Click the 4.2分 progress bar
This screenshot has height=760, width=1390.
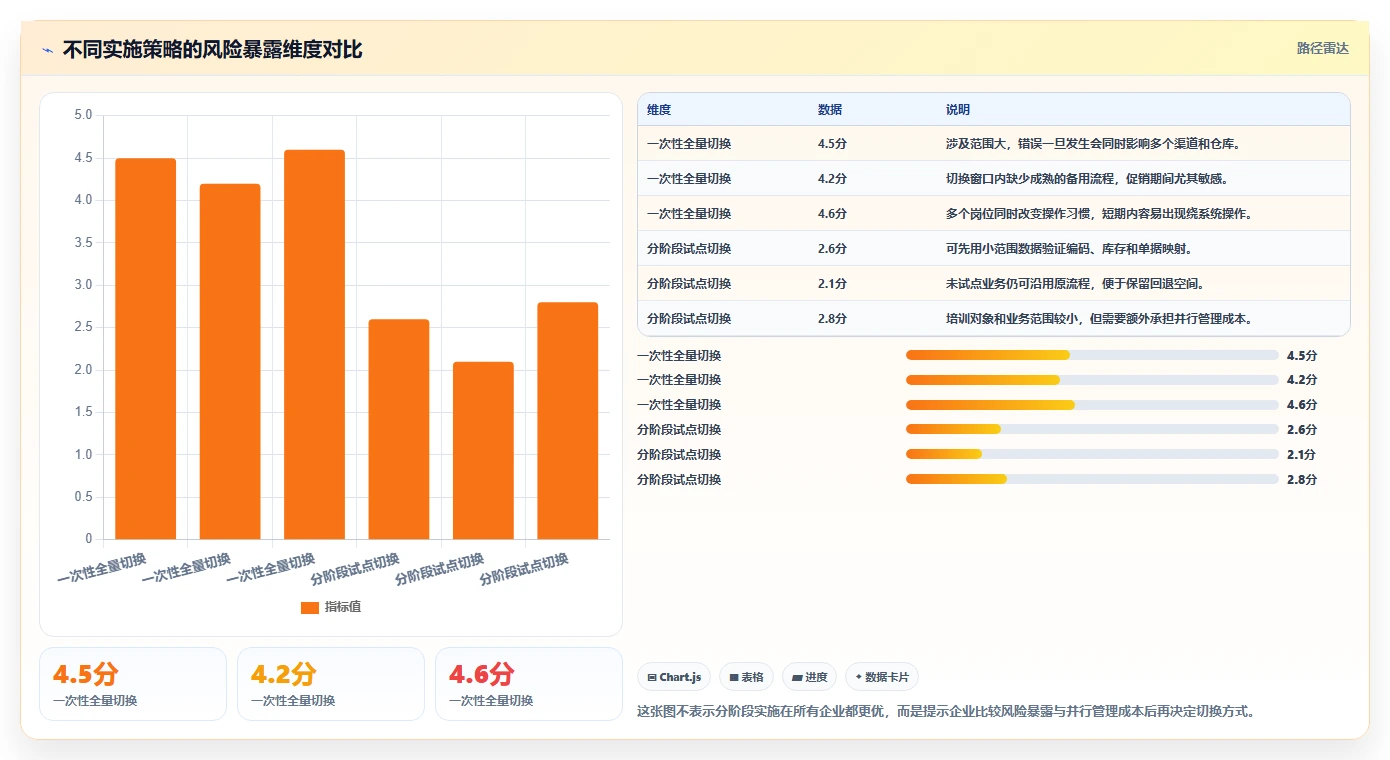click(x=1092, y=380)
